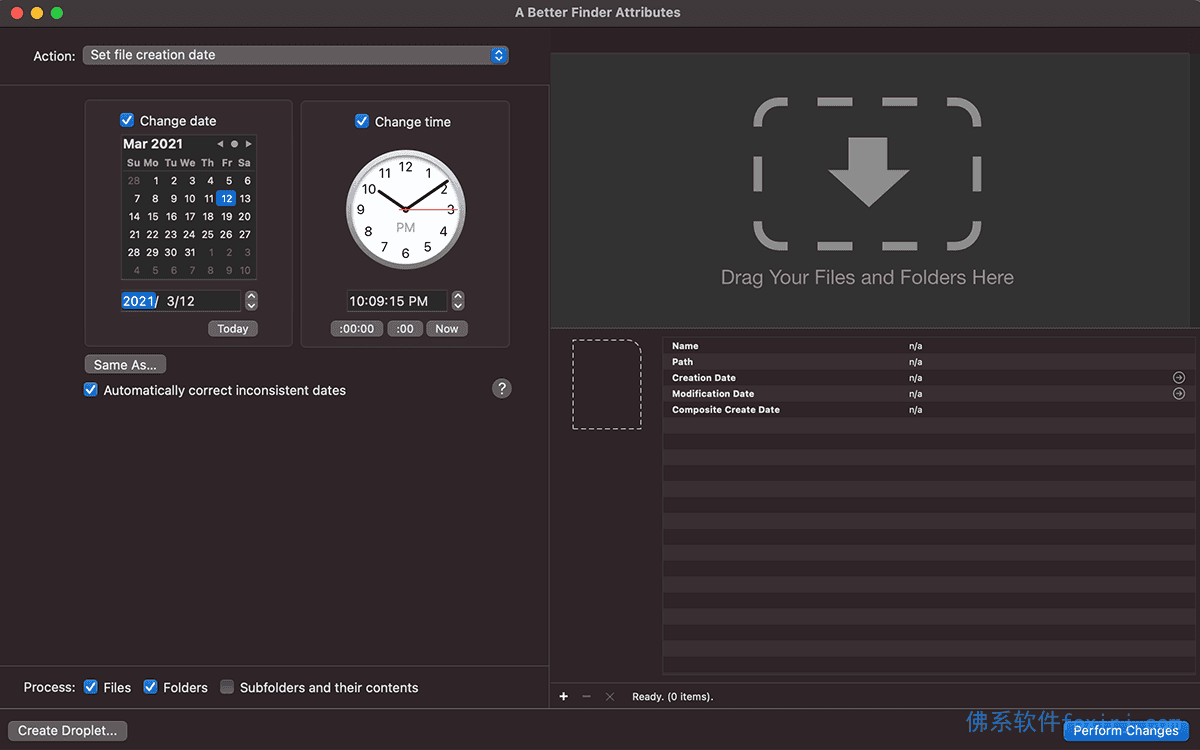Click the empty file preview thumbnail

(x=607, y=385)
